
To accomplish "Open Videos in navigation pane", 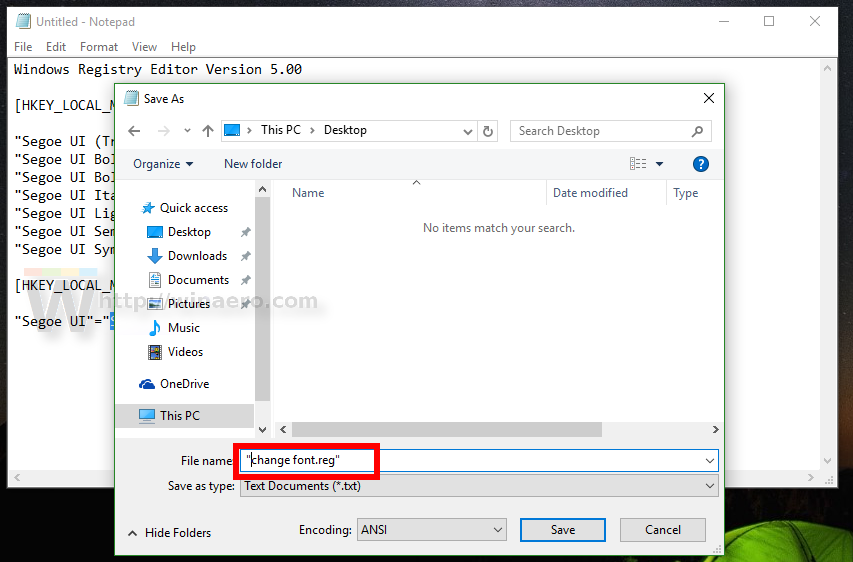I will (185, 351).
